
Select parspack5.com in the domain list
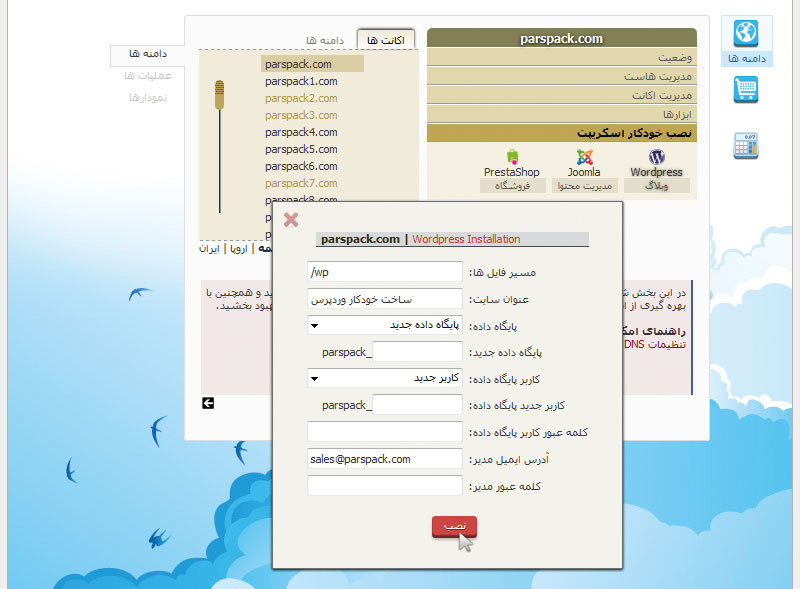(301, 149)
